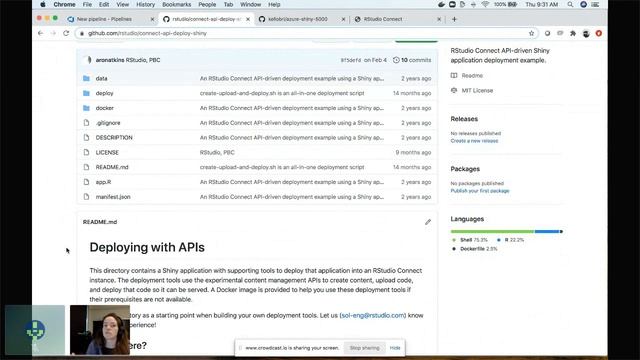Click Create a new release
640x360 pixels.
[474, 141]
